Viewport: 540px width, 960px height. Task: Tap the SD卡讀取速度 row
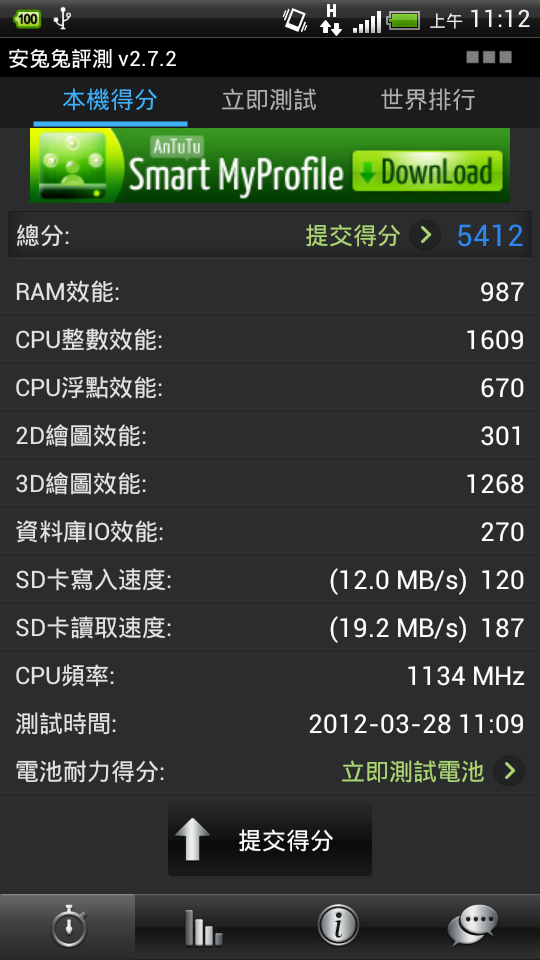(270, 628)
